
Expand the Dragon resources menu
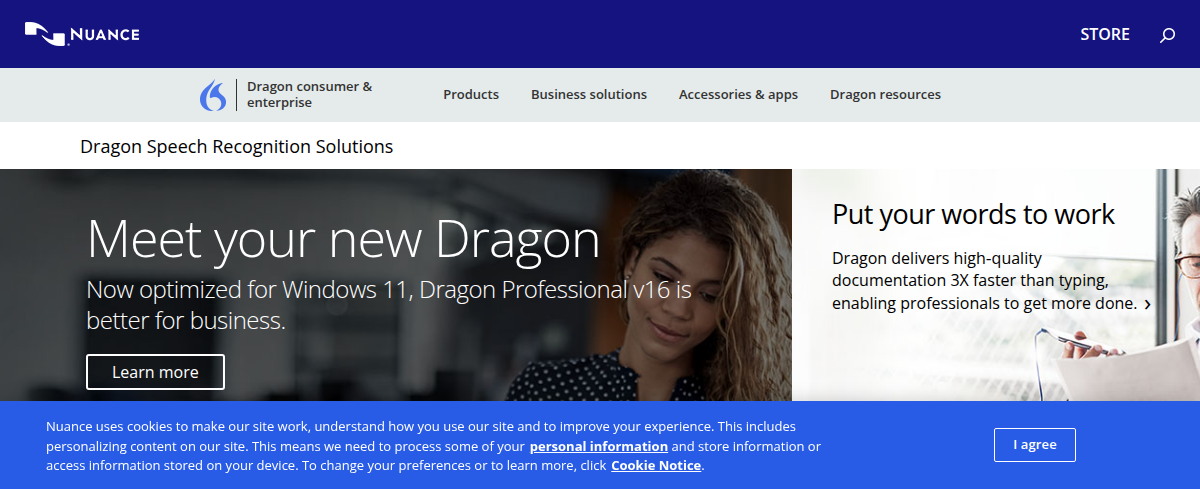885,95
